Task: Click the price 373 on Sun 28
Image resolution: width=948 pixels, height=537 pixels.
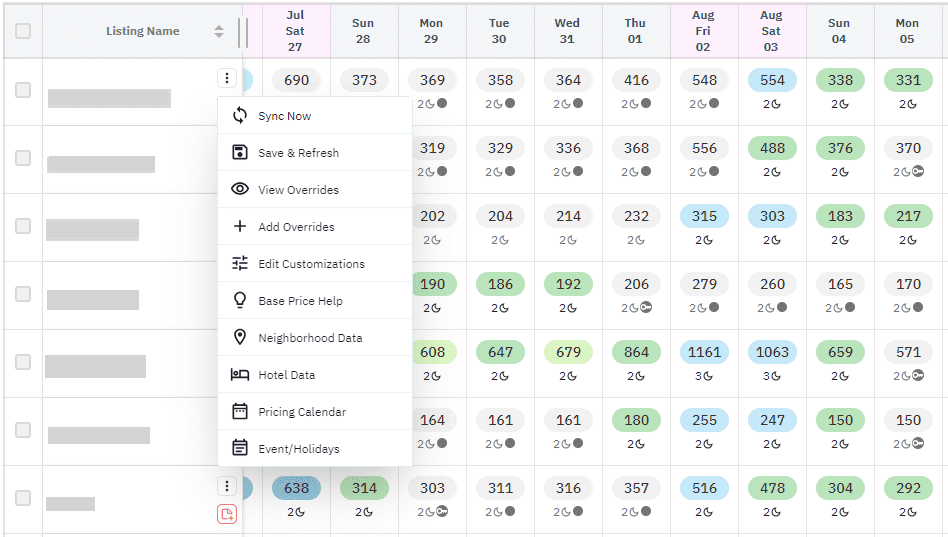Action: click(364, 80)
